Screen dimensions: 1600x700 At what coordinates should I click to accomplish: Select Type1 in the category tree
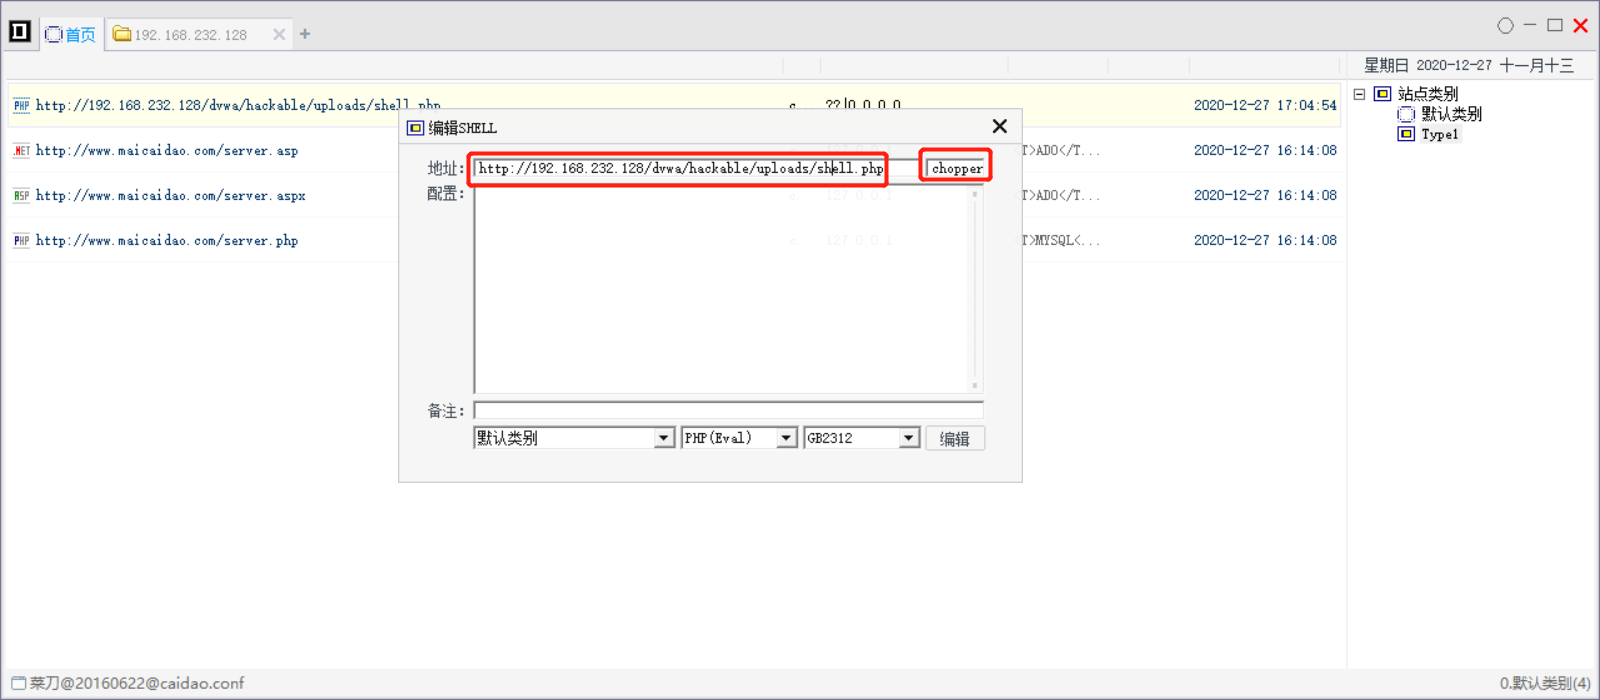(1440, 134)
